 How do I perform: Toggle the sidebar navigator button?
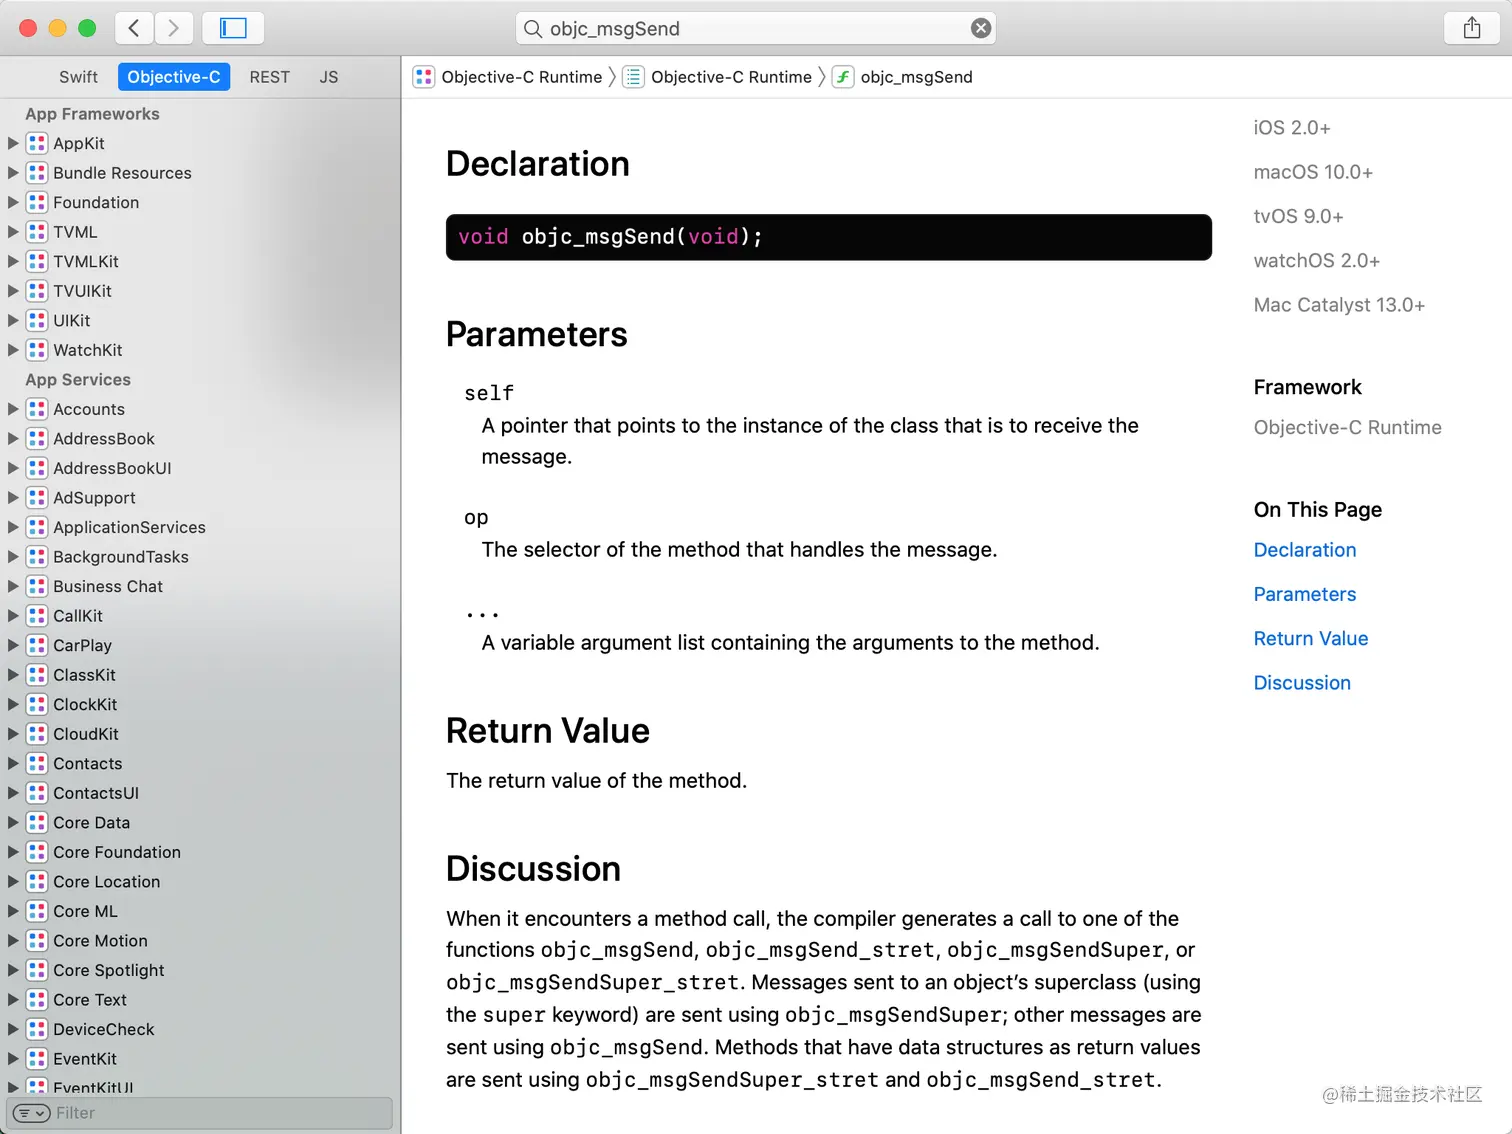pyautogui.click(x=233, y=28)
